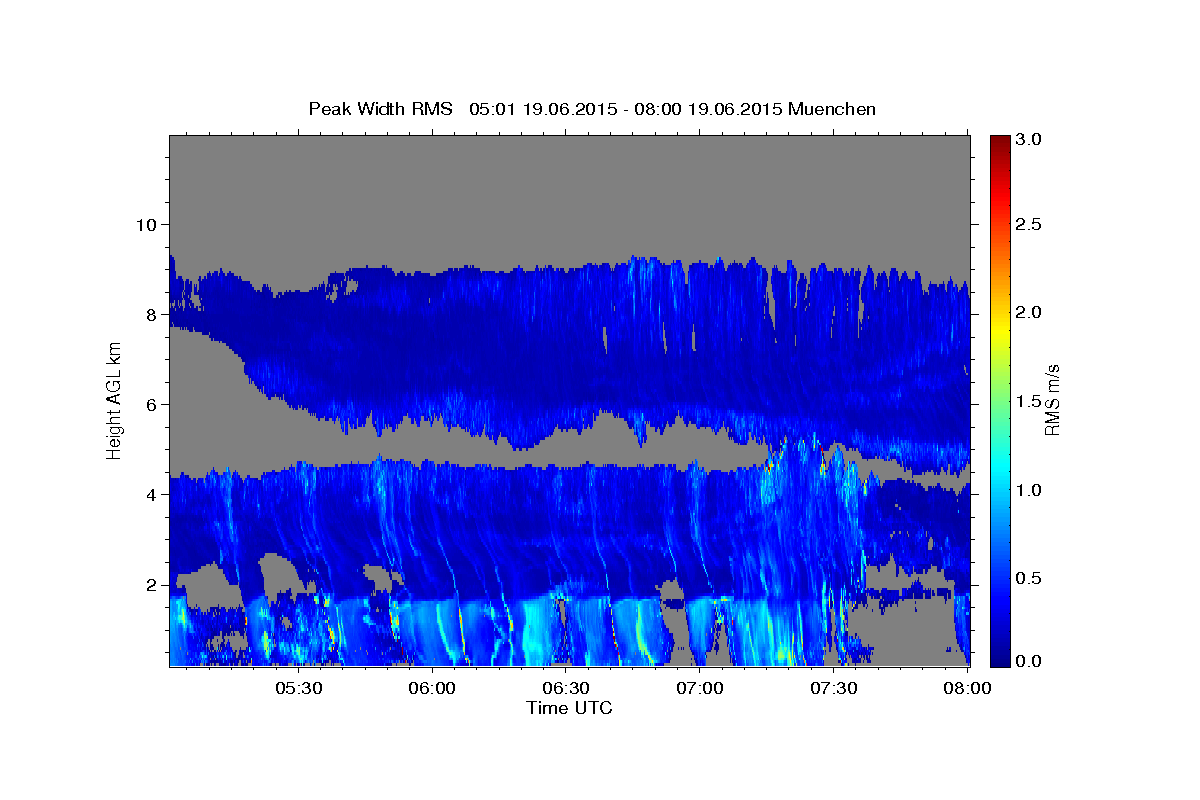Viewport: 1200px width, 800px height.
Task: Click the 06:00 time tick label
Action: tap(432, 688)
